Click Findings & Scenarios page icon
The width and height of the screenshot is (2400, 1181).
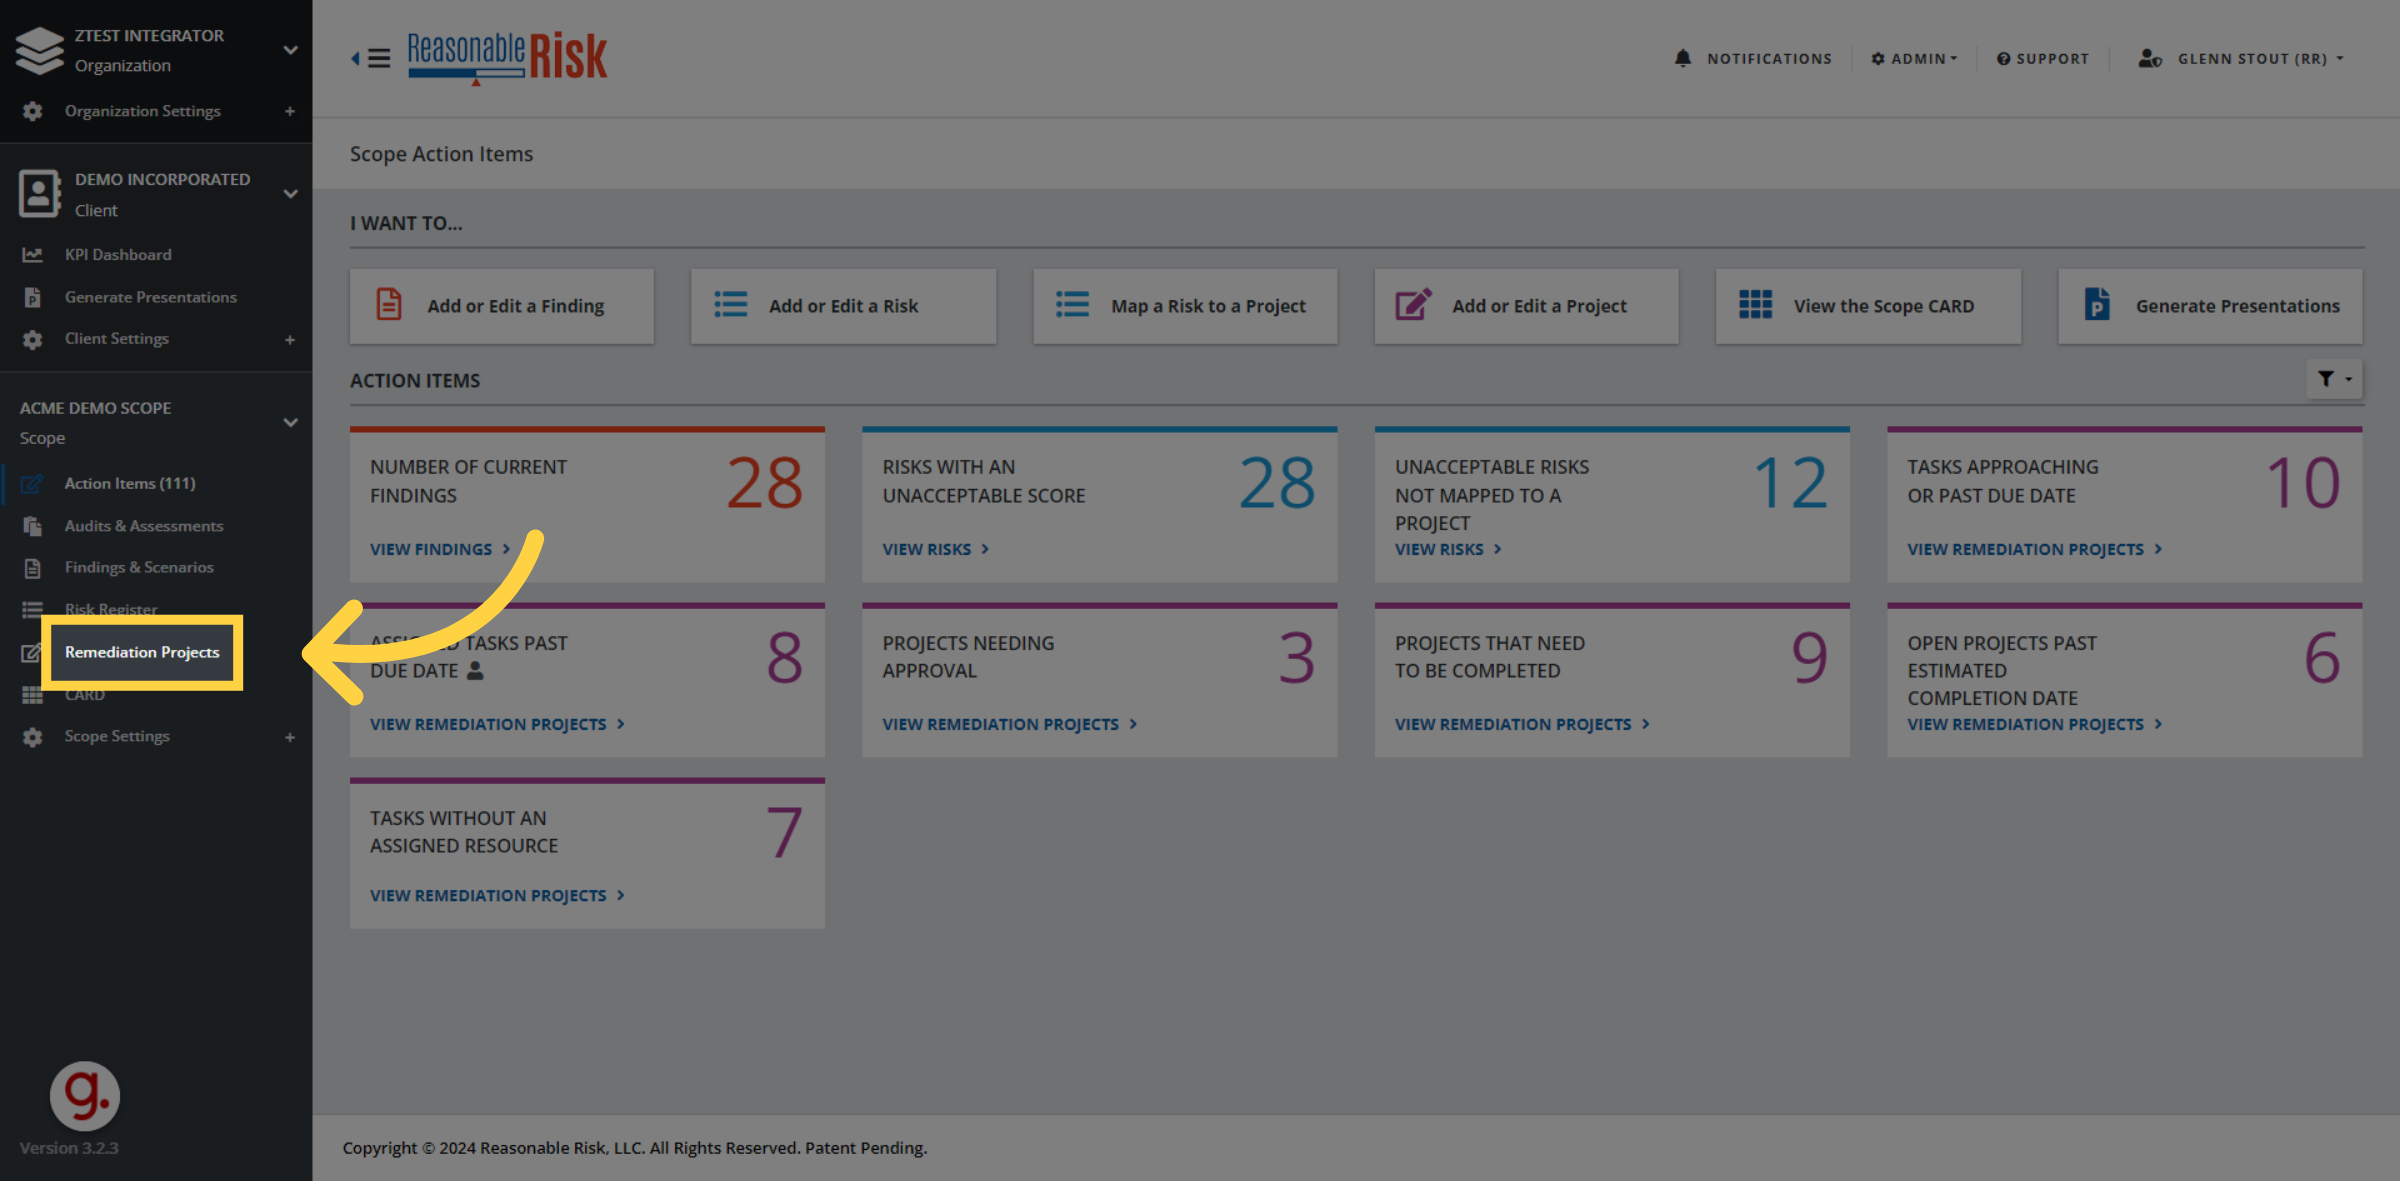33,568
